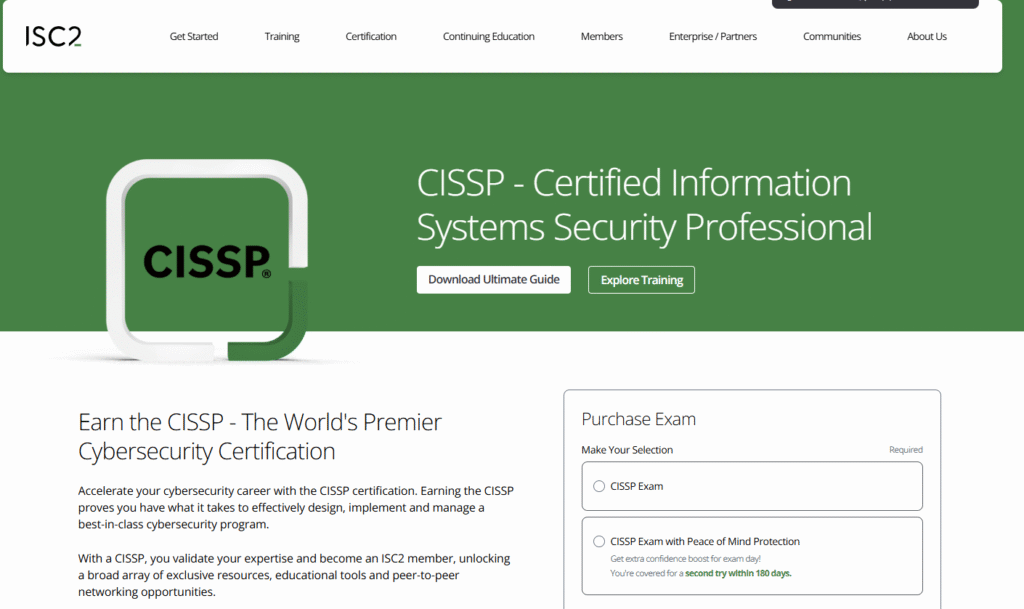This screenshot has width=1024, height=609.
Task: Click the 'second try within 180 days' text
Action: (738, 573)
